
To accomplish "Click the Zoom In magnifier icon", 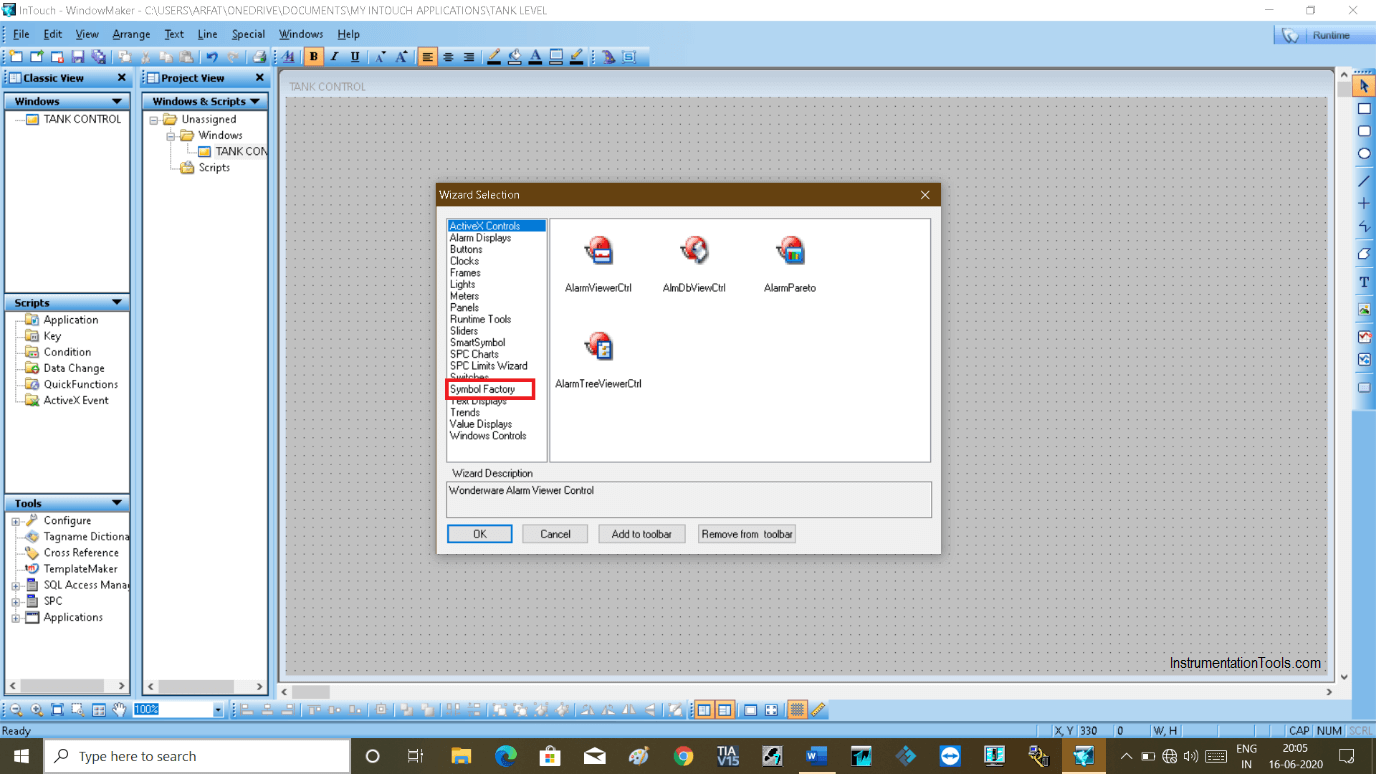I will pyautogui.click(x=37, y=710).
